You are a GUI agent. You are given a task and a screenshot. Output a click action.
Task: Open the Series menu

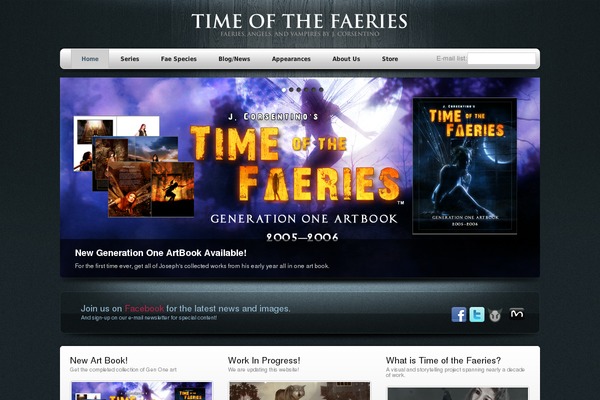[130, 59]
